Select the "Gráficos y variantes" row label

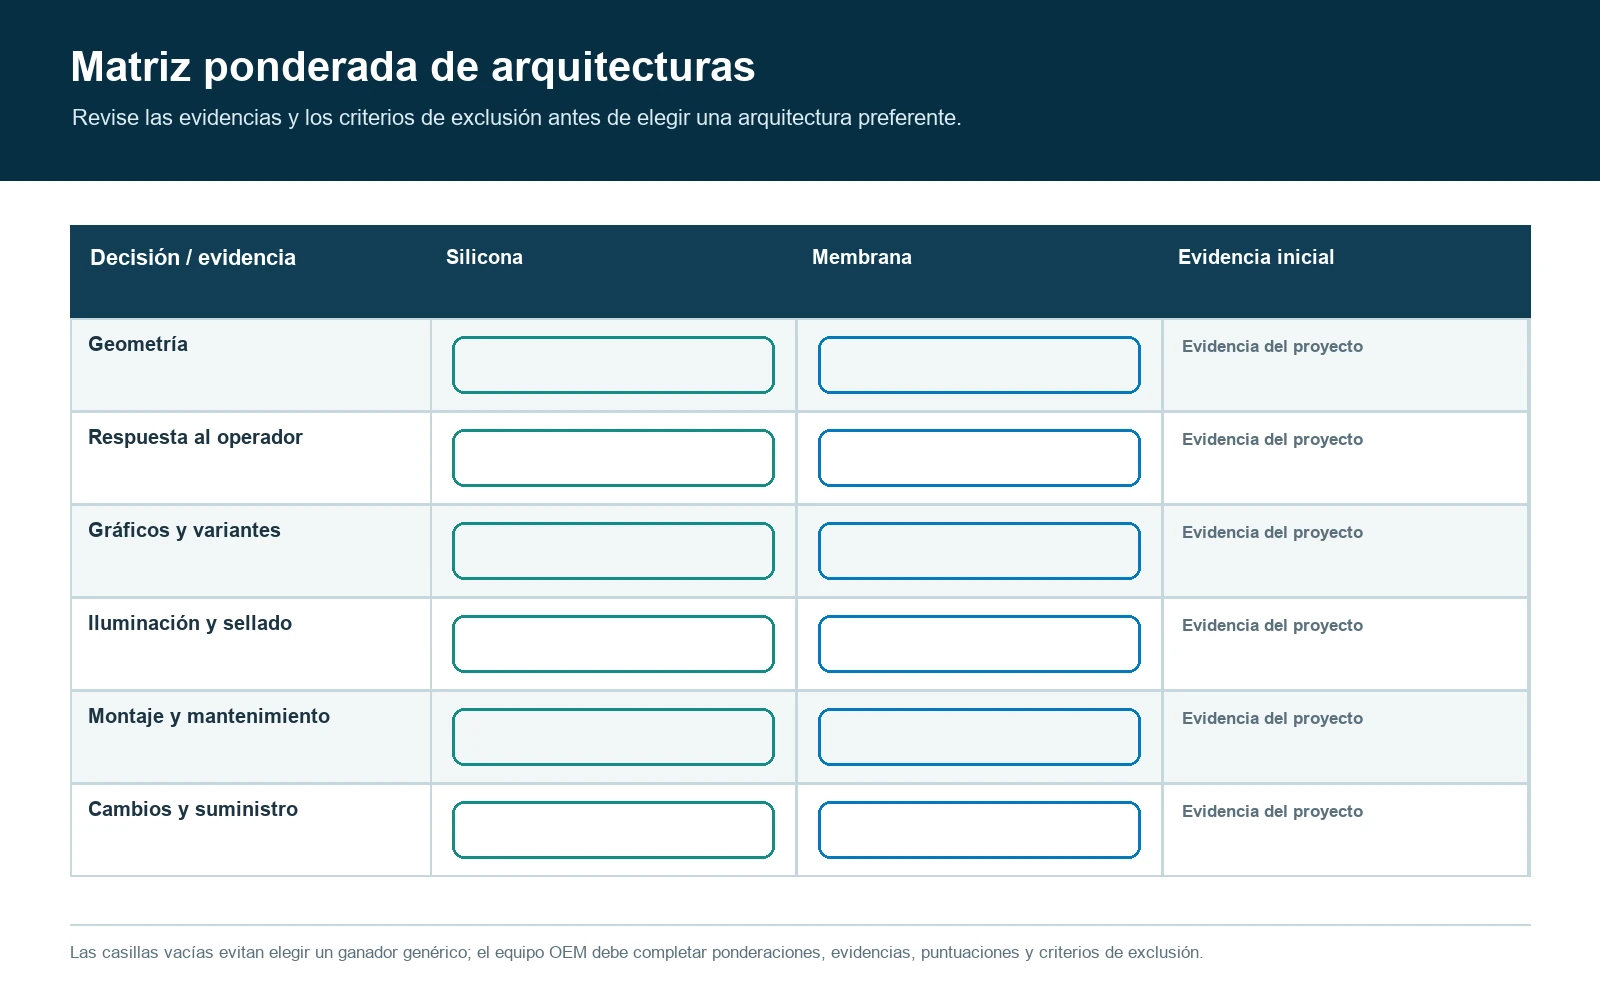pos(184,530)
